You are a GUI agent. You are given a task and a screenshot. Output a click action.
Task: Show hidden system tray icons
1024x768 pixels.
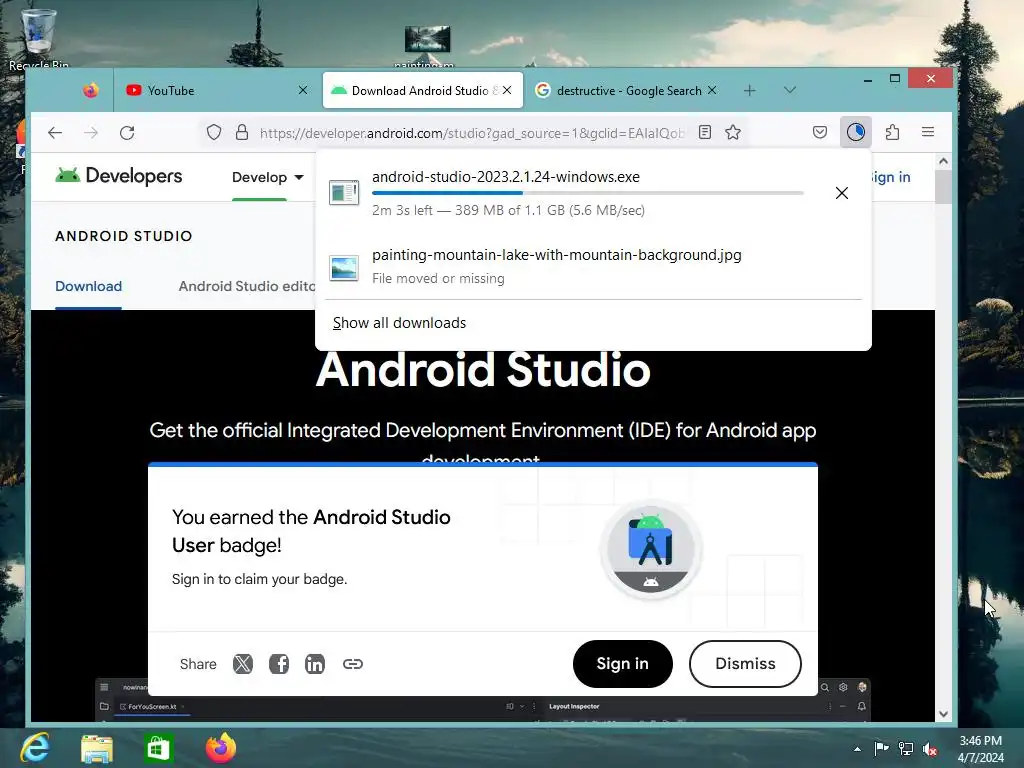coord(857,749)
